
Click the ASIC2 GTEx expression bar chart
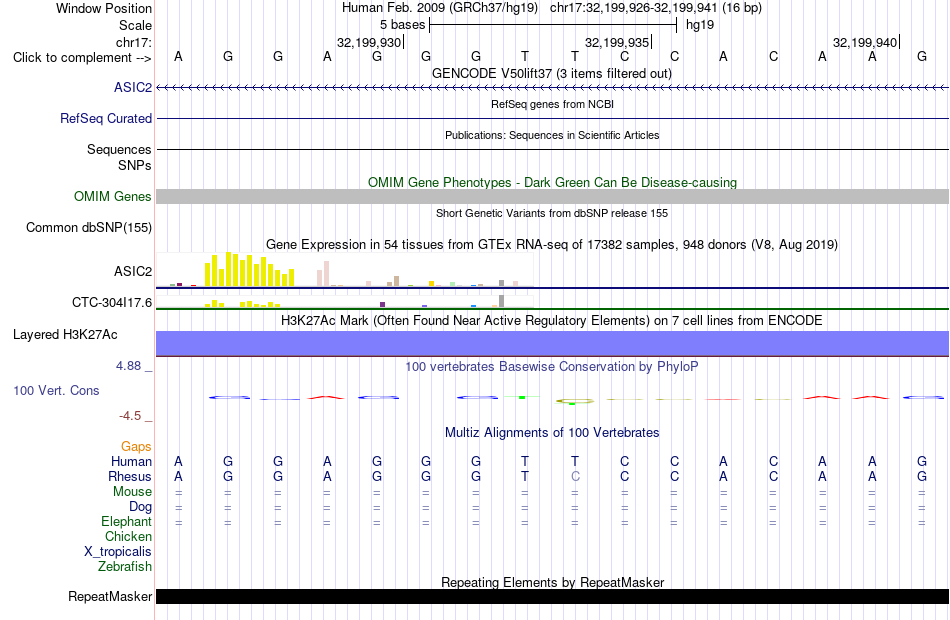click(345, 270)
